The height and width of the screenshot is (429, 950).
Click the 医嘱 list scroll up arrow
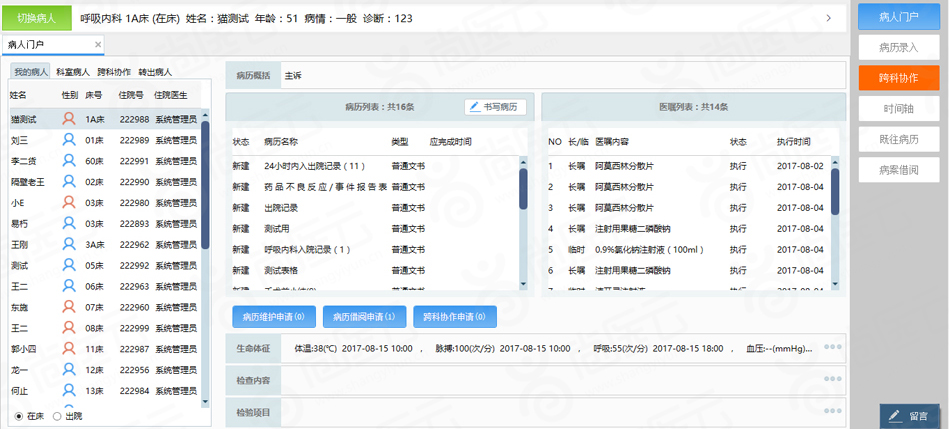pos(835,161)
